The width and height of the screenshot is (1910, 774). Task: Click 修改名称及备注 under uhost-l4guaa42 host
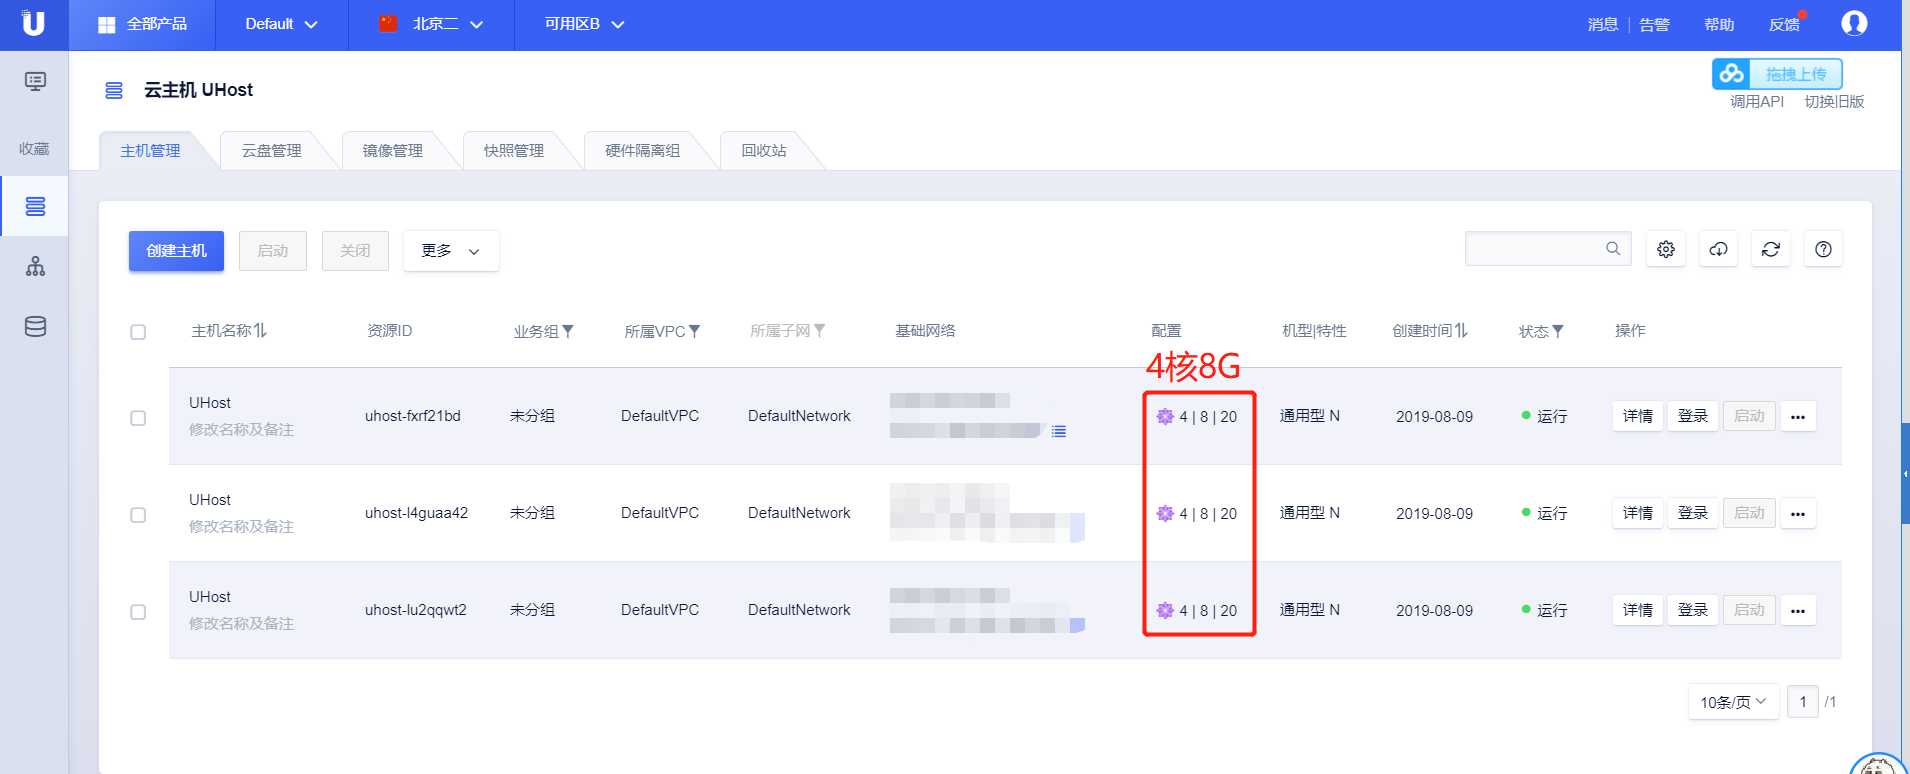click(241, 527)
